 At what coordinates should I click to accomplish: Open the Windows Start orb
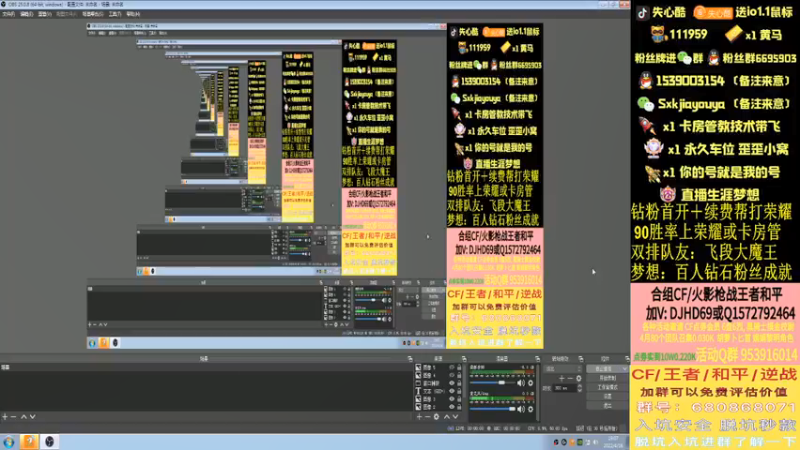[9, 442]
